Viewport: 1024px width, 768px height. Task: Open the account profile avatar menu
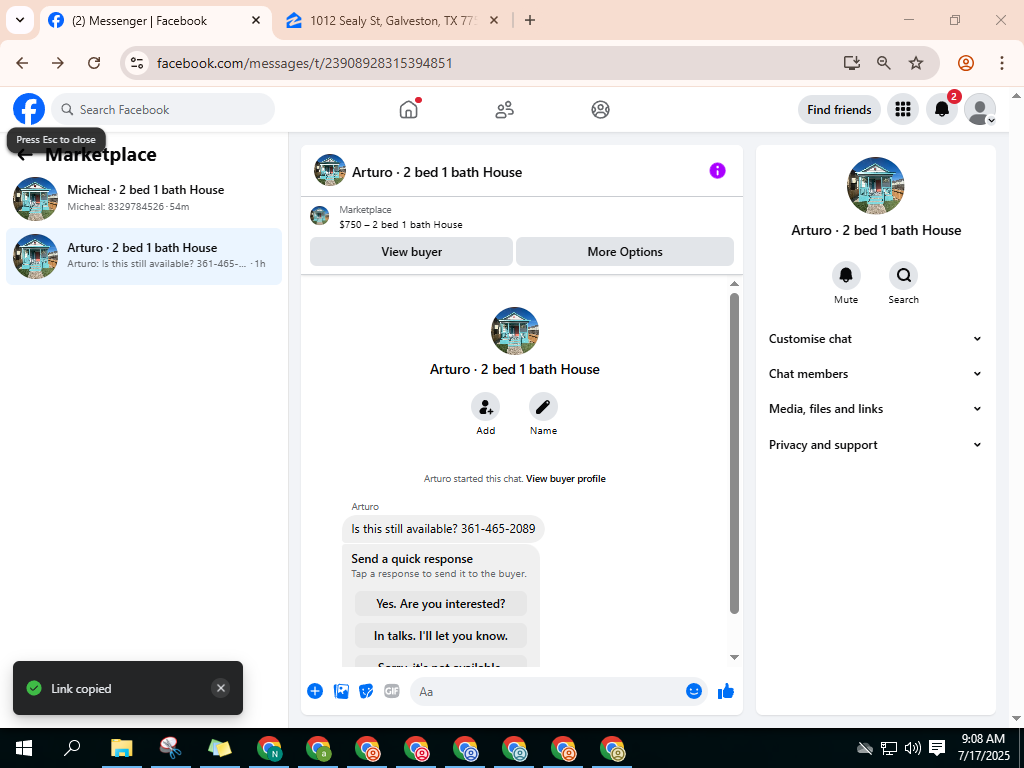(x=980, y=109)
